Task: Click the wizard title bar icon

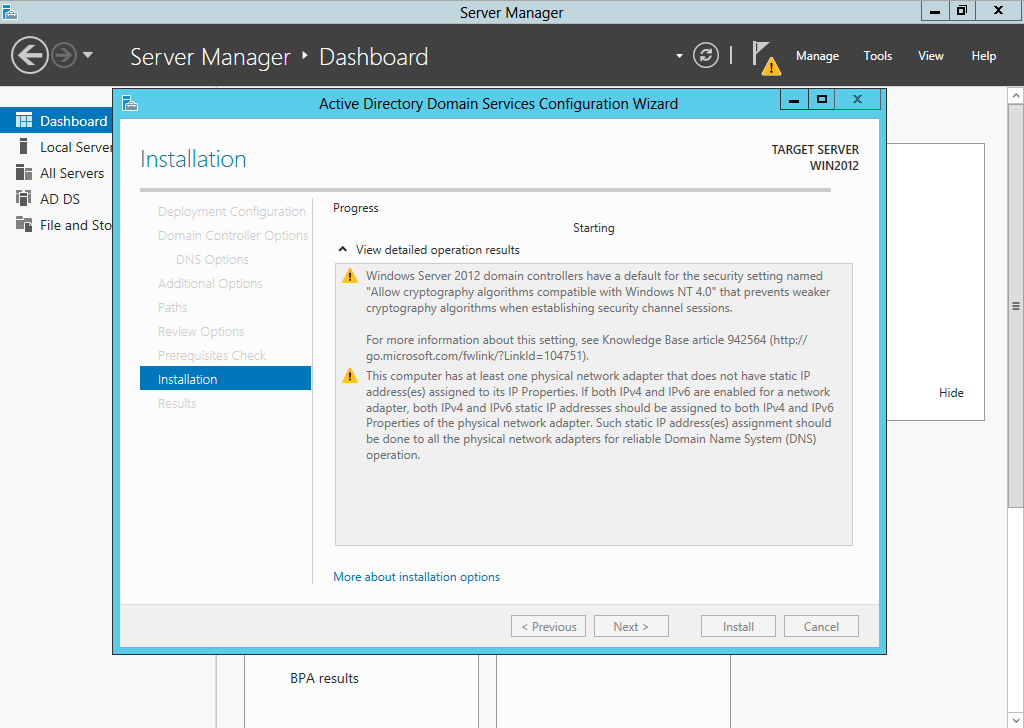Action: [130, 103]
